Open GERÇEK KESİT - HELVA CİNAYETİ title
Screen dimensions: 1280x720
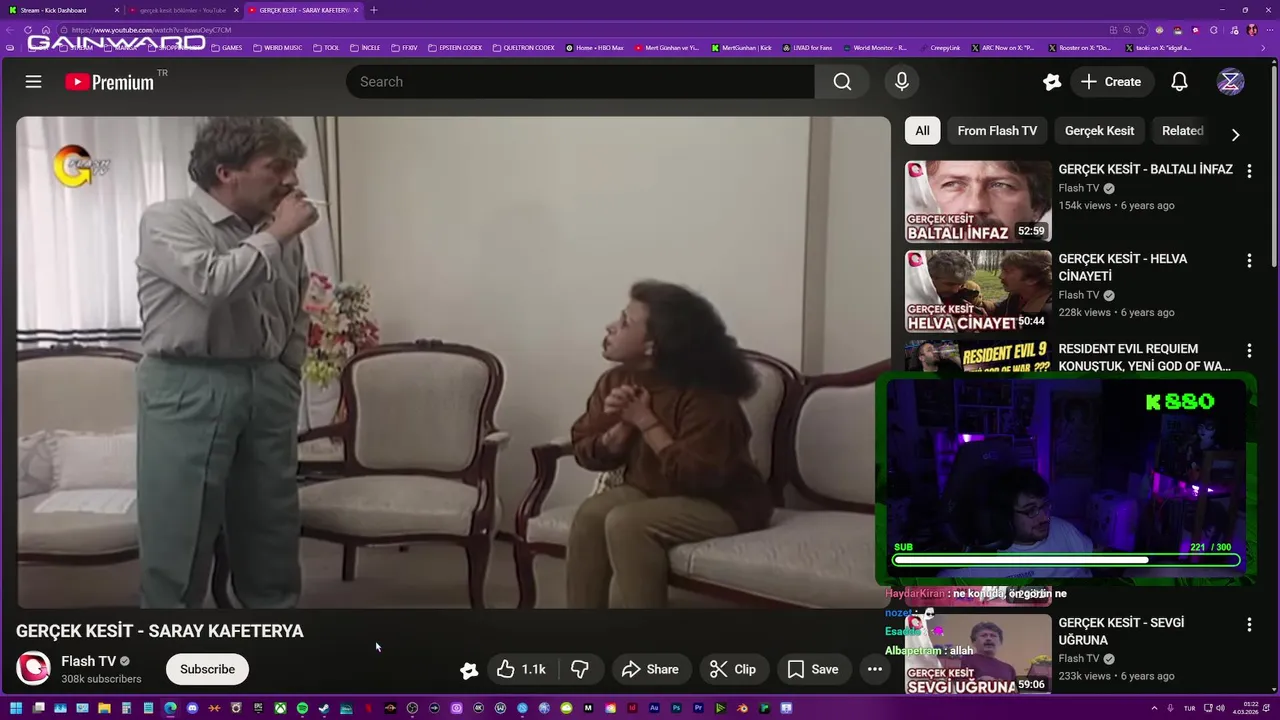pos(1123,267)
